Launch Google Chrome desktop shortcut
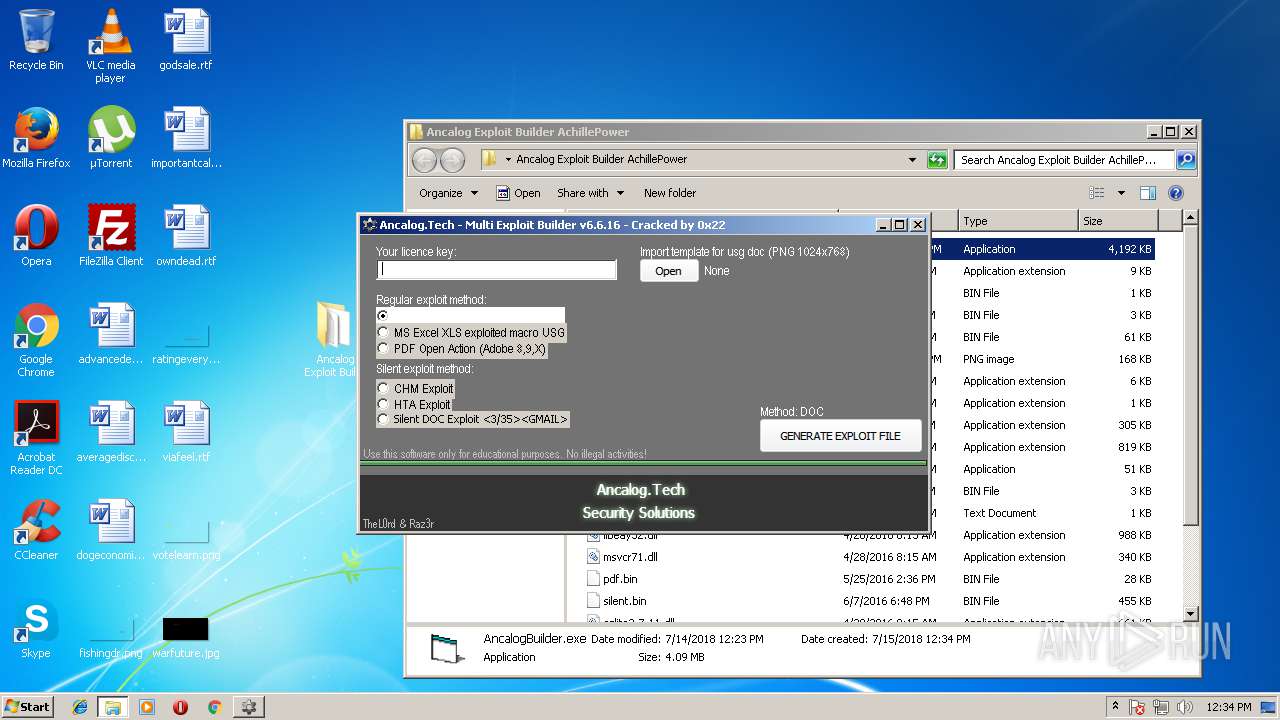 coord(36,340)
